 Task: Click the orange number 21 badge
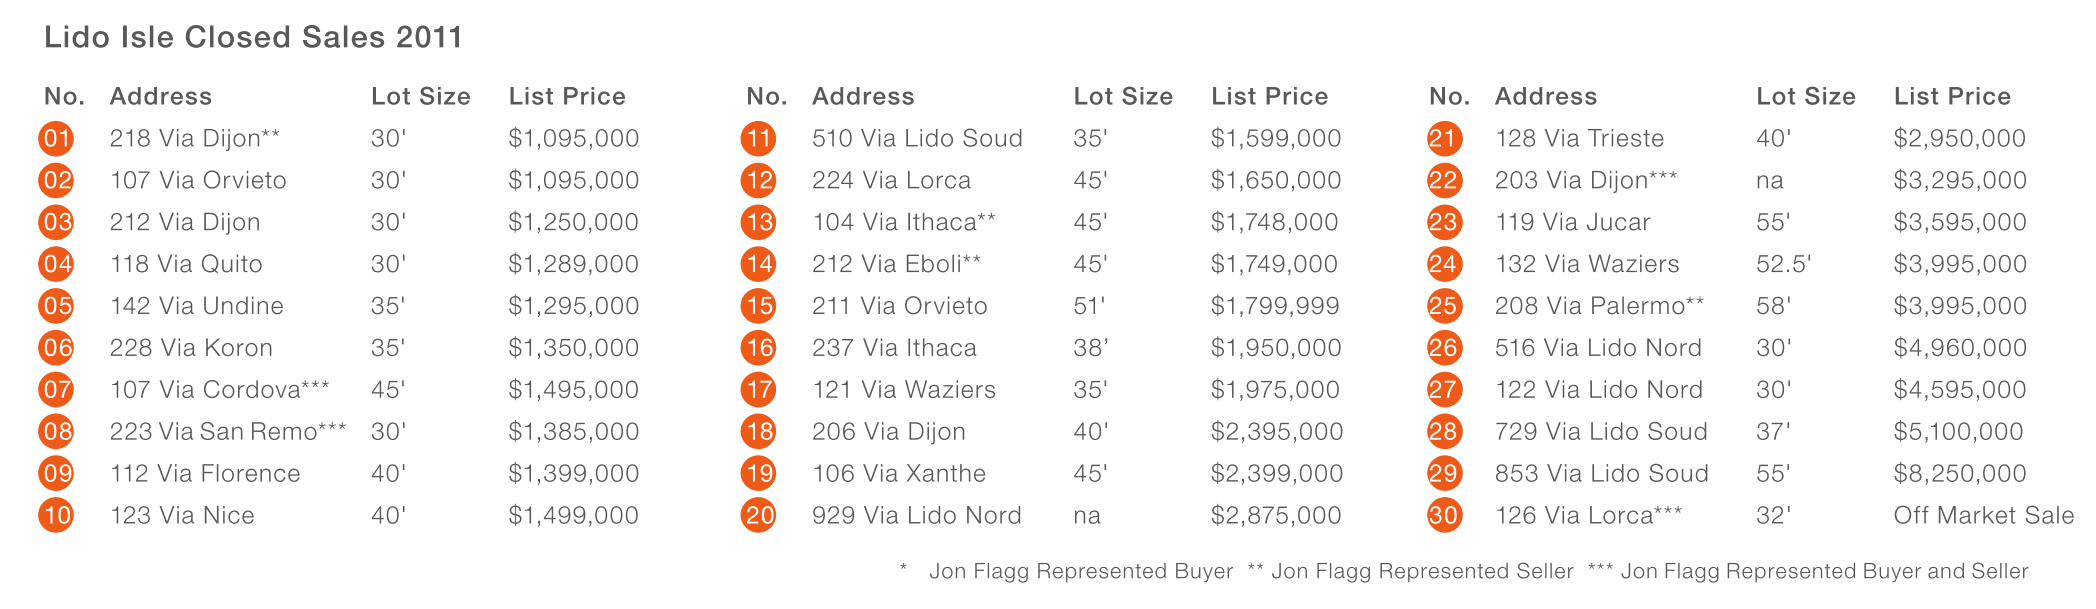tap(1443, 139)
